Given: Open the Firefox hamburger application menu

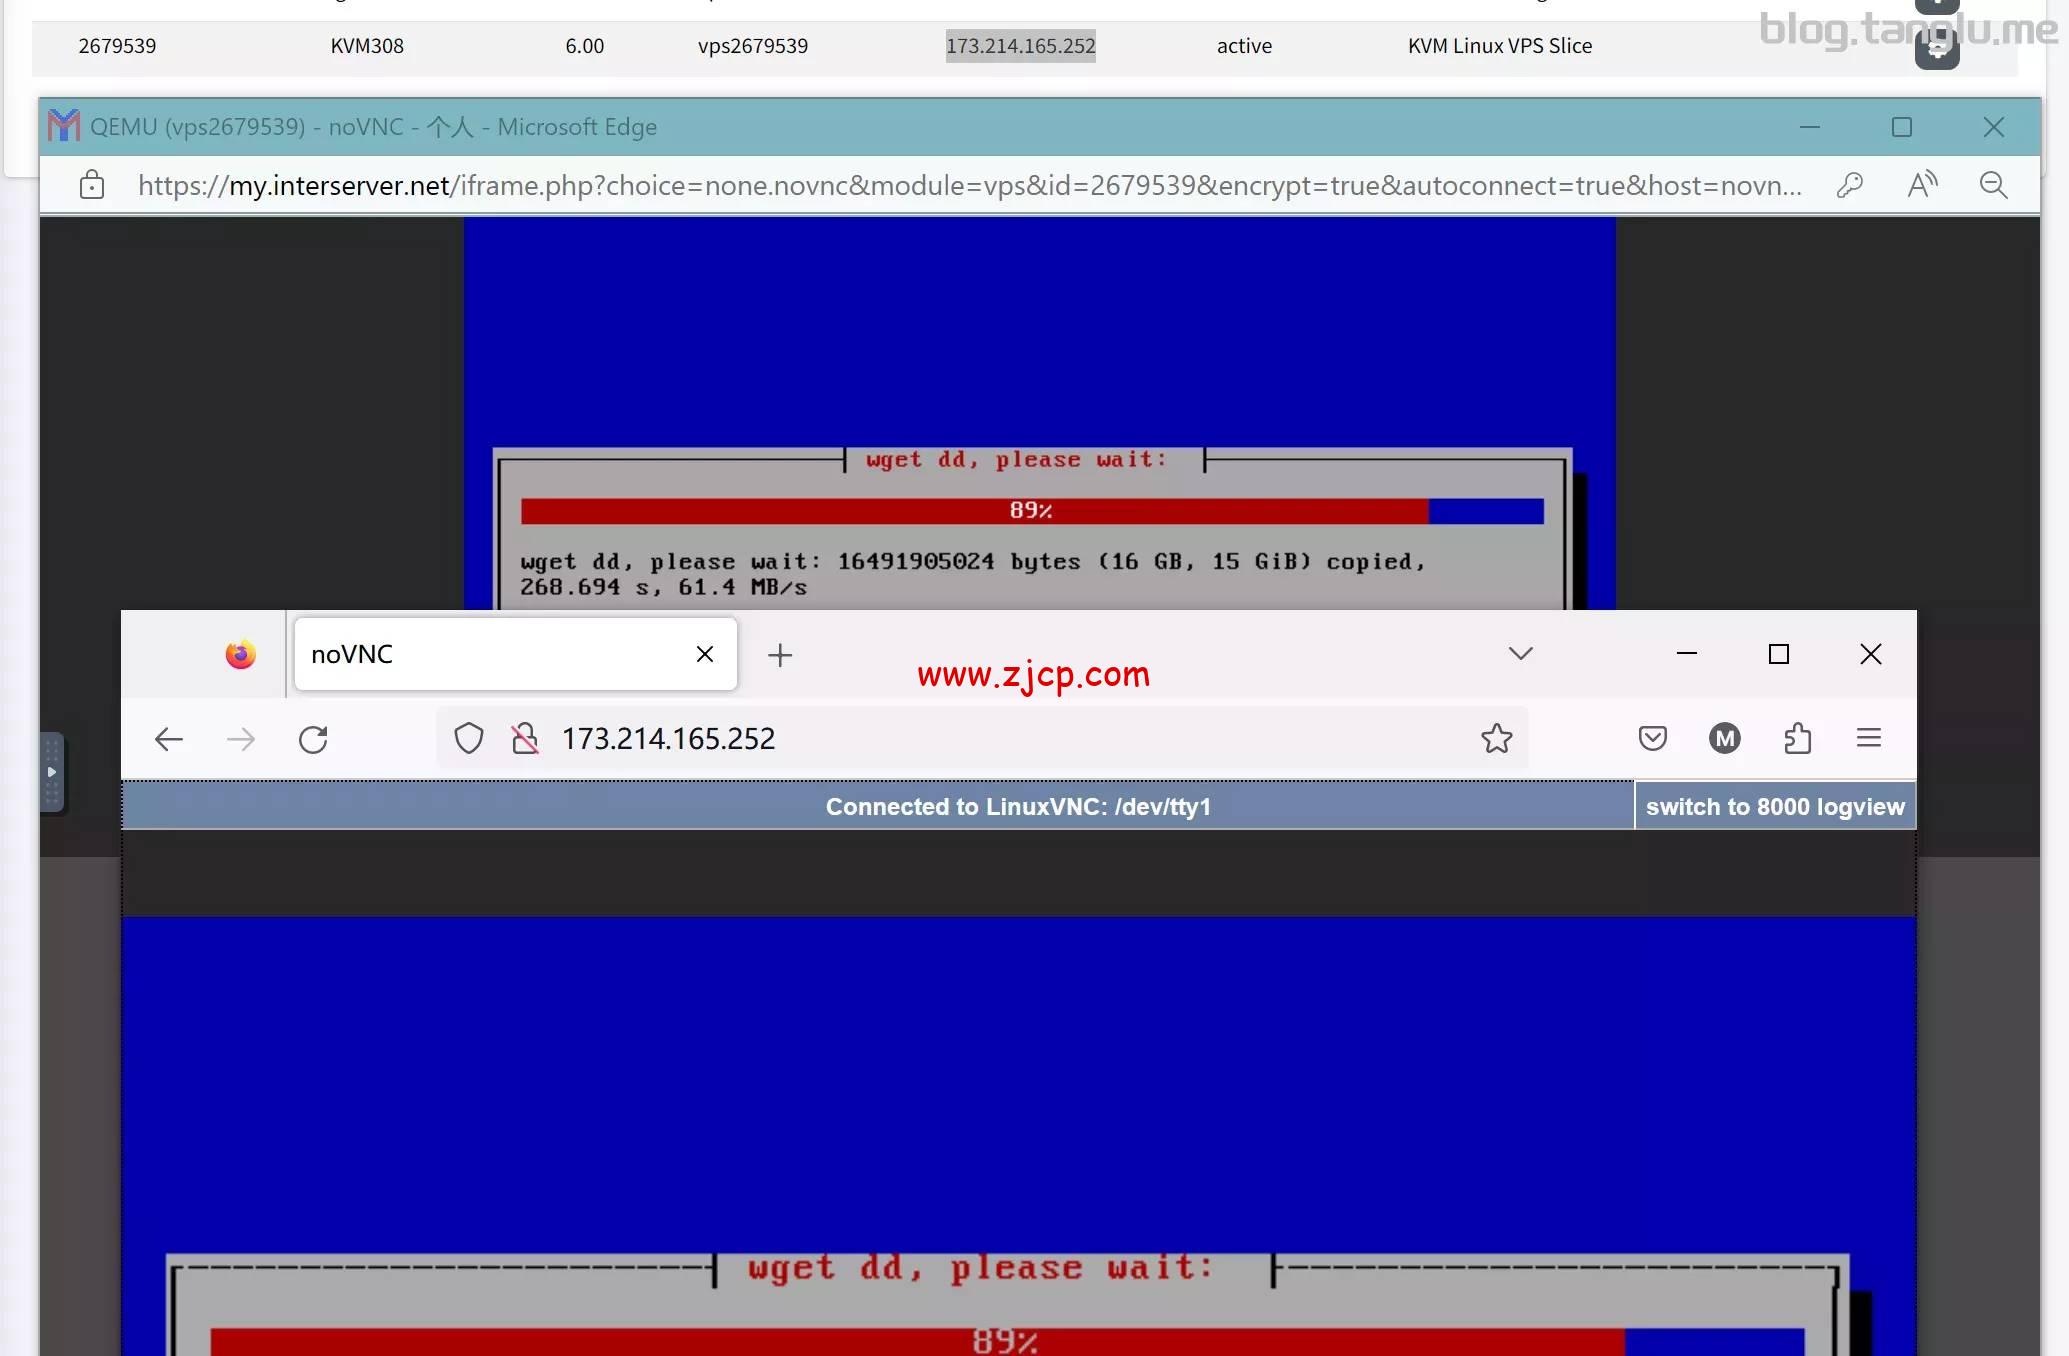Looking at the screenshot, I should 1868,738.
